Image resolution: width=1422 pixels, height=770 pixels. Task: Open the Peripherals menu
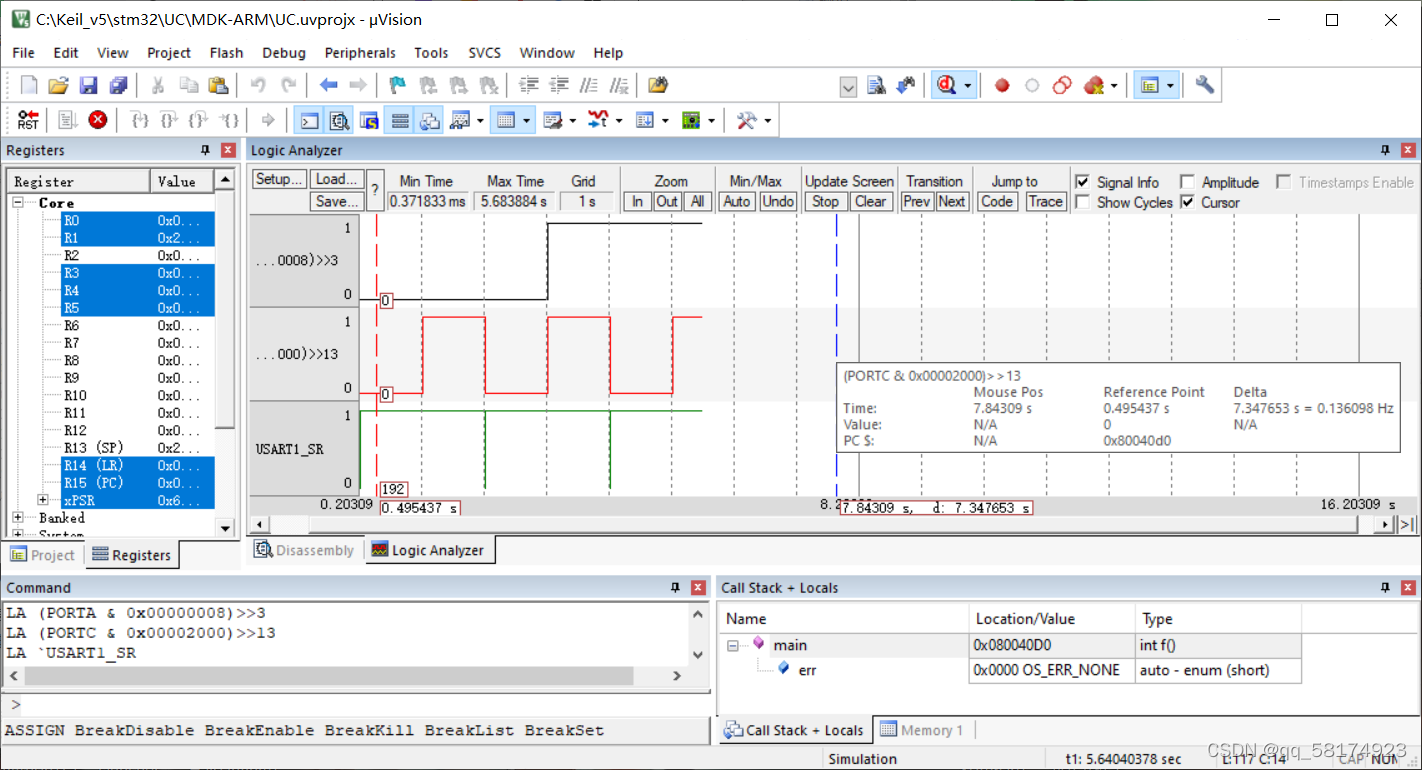[360, 53]
